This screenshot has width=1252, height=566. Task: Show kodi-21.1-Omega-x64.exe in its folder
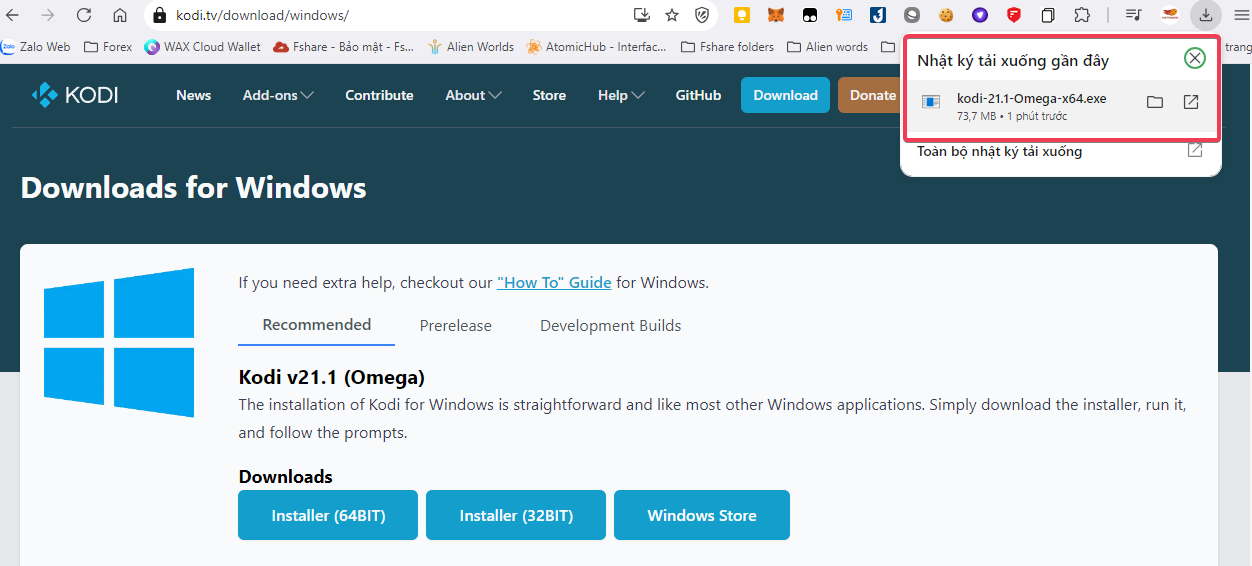coord(1155,102)
